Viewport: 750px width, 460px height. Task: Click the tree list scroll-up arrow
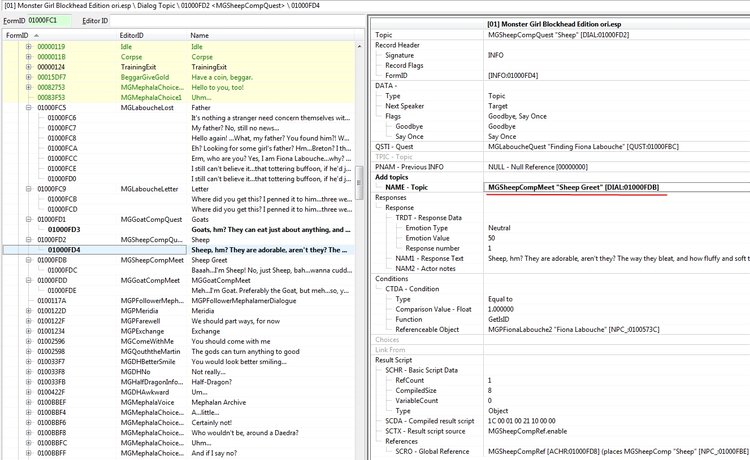[x=359, y=46]
